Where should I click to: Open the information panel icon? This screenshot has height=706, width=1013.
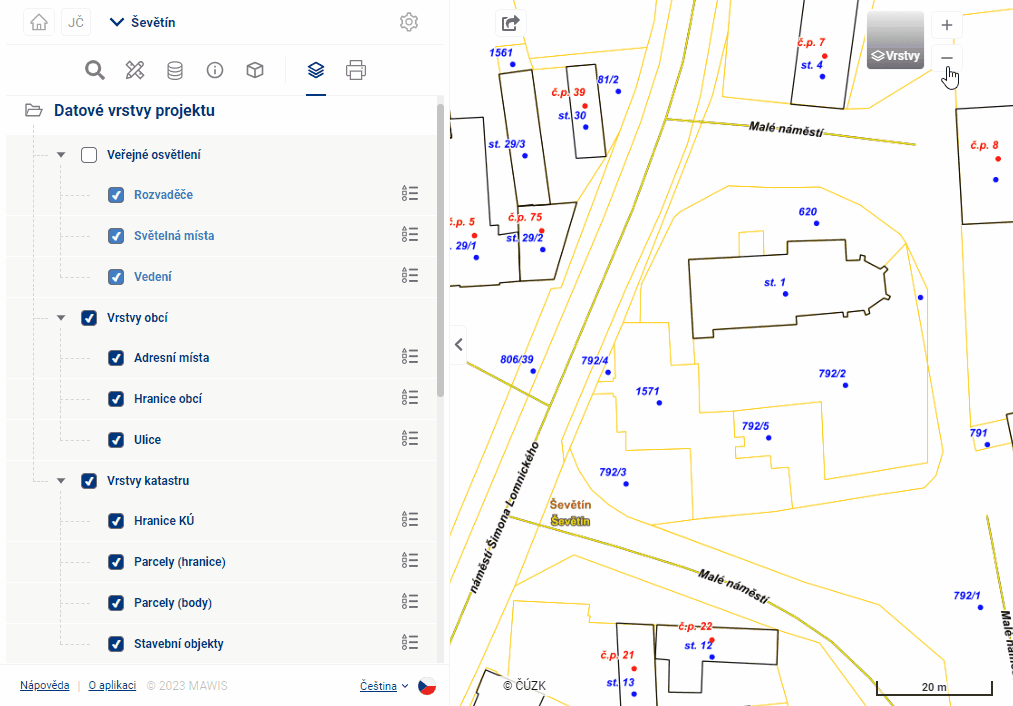pyautogui.click(x=214, y=70)
